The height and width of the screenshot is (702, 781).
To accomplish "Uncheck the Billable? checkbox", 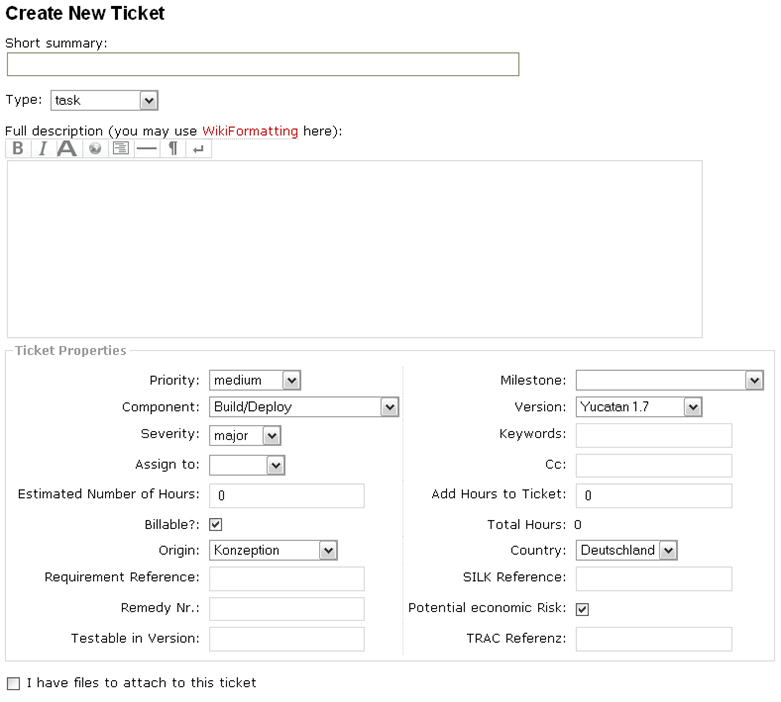I will tap(216, 524).
